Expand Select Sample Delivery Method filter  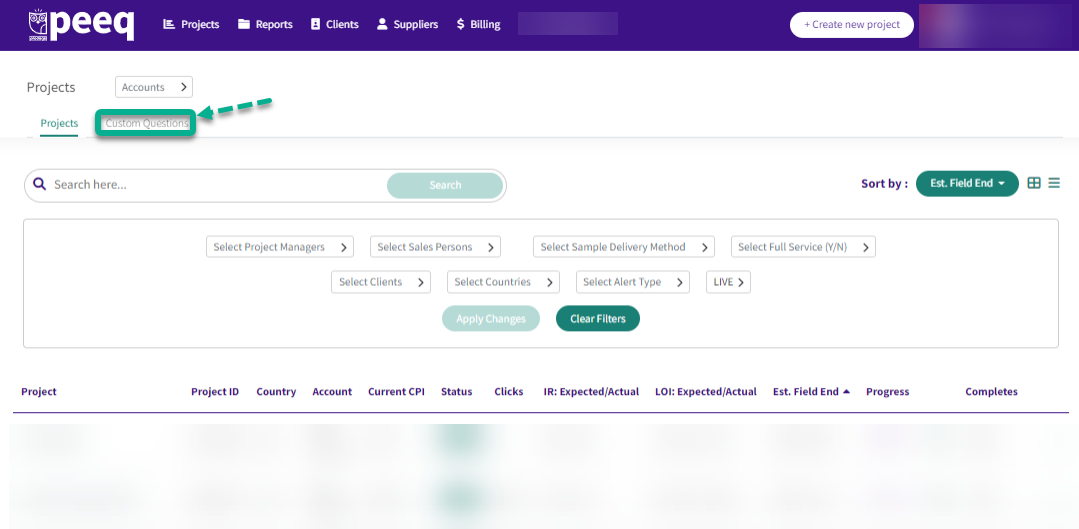click(x=623, y=247)
